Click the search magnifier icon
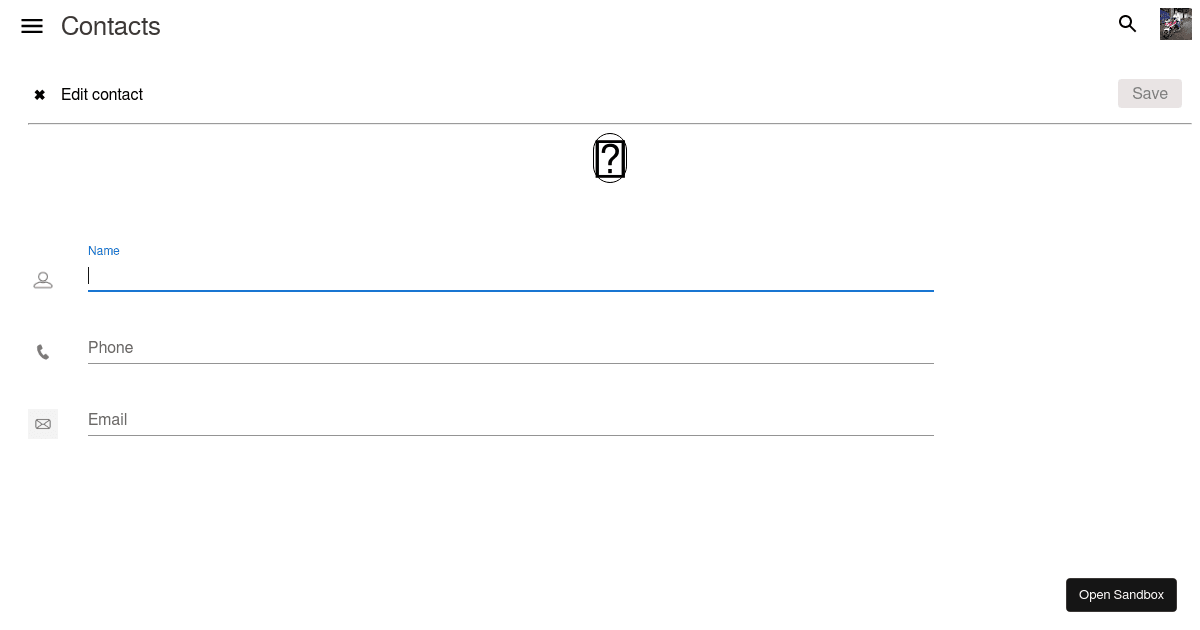 tap(1127, 23)
